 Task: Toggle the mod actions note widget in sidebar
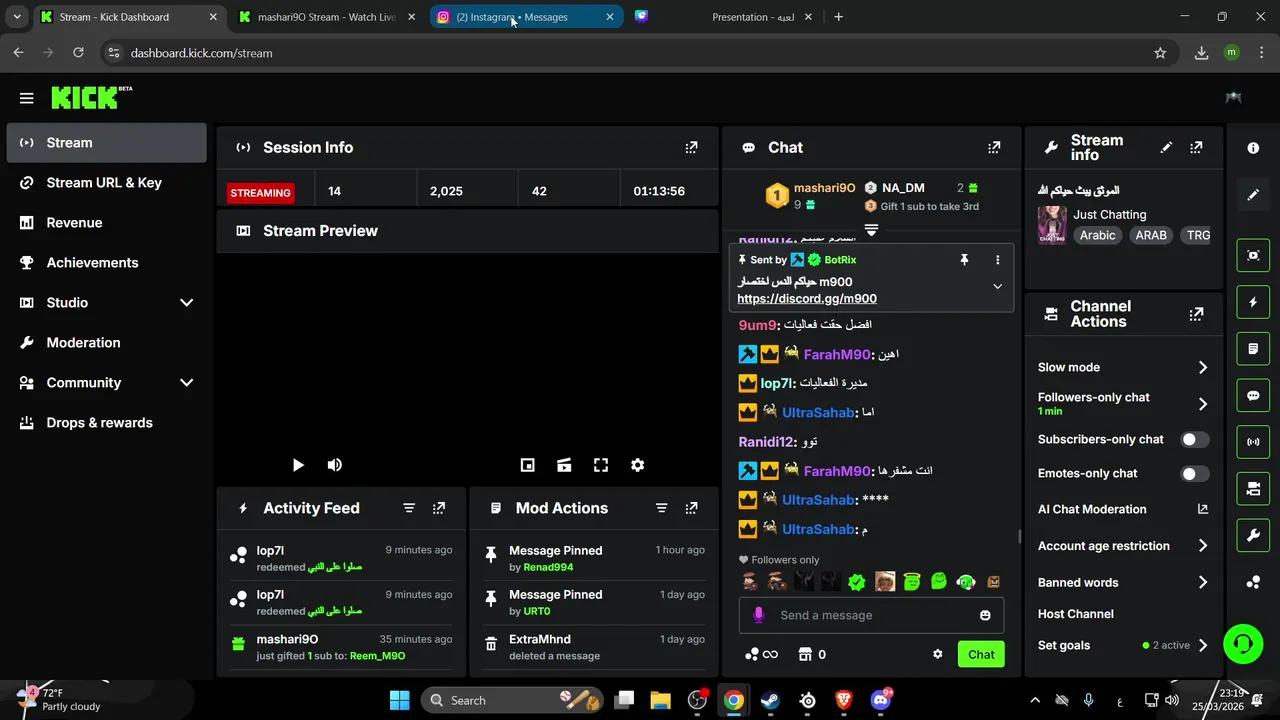pos(1253,349)
